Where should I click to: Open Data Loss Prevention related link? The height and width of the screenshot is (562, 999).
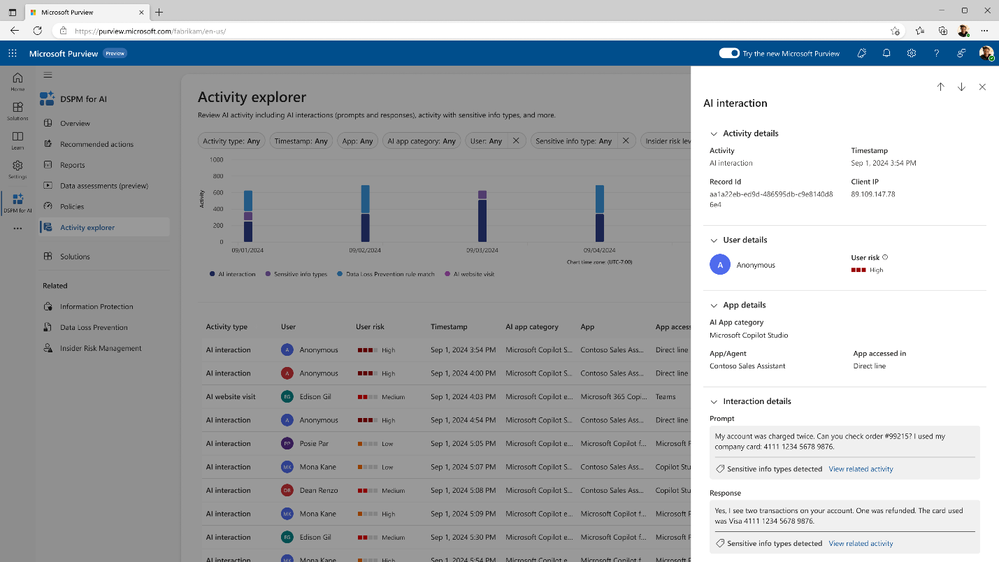point(94,328)
